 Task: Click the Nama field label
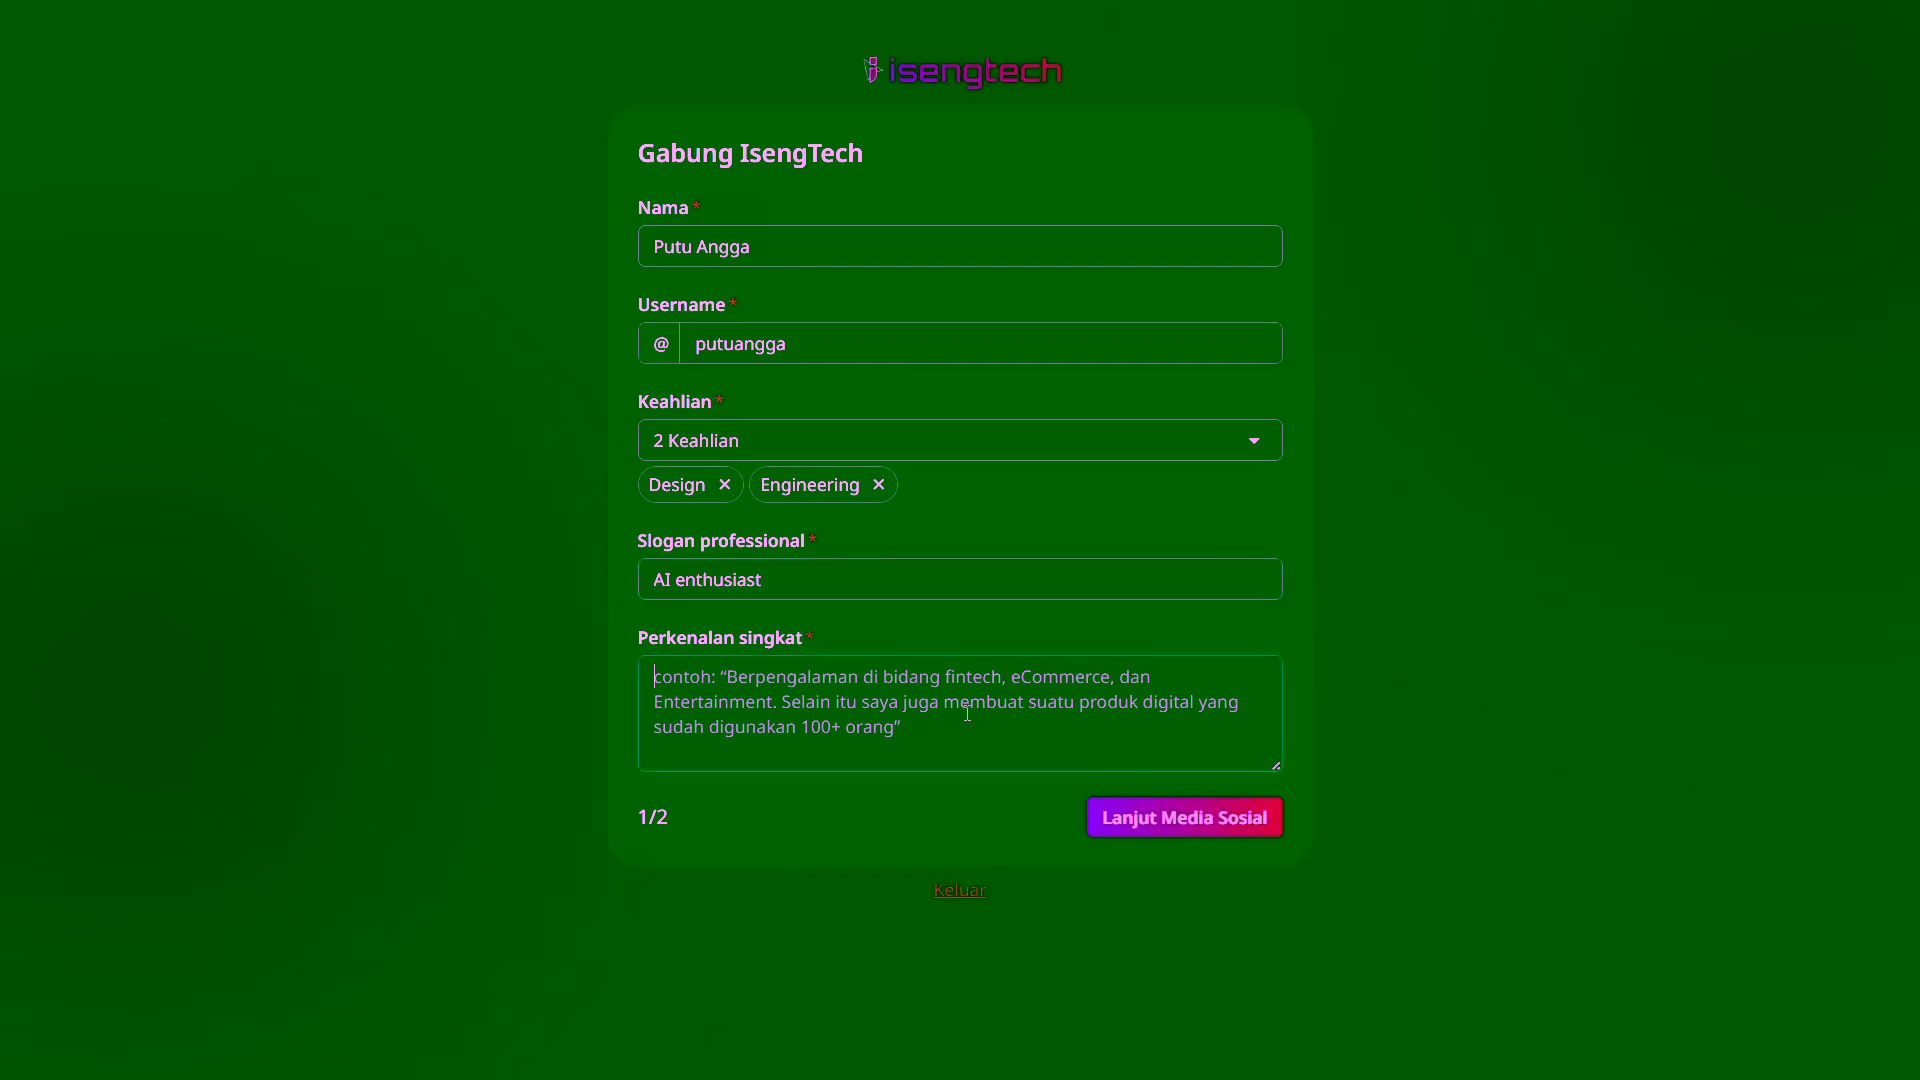pyautogui.click(x=663, y=208)
